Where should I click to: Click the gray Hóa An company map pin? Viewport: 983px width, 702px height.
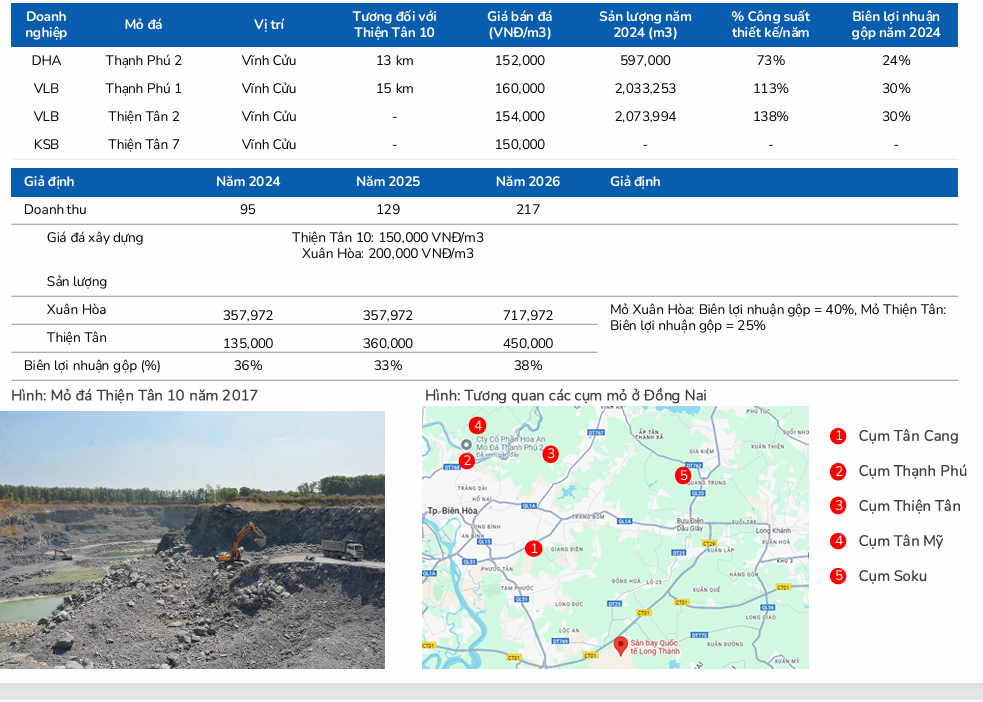[466, 443]
